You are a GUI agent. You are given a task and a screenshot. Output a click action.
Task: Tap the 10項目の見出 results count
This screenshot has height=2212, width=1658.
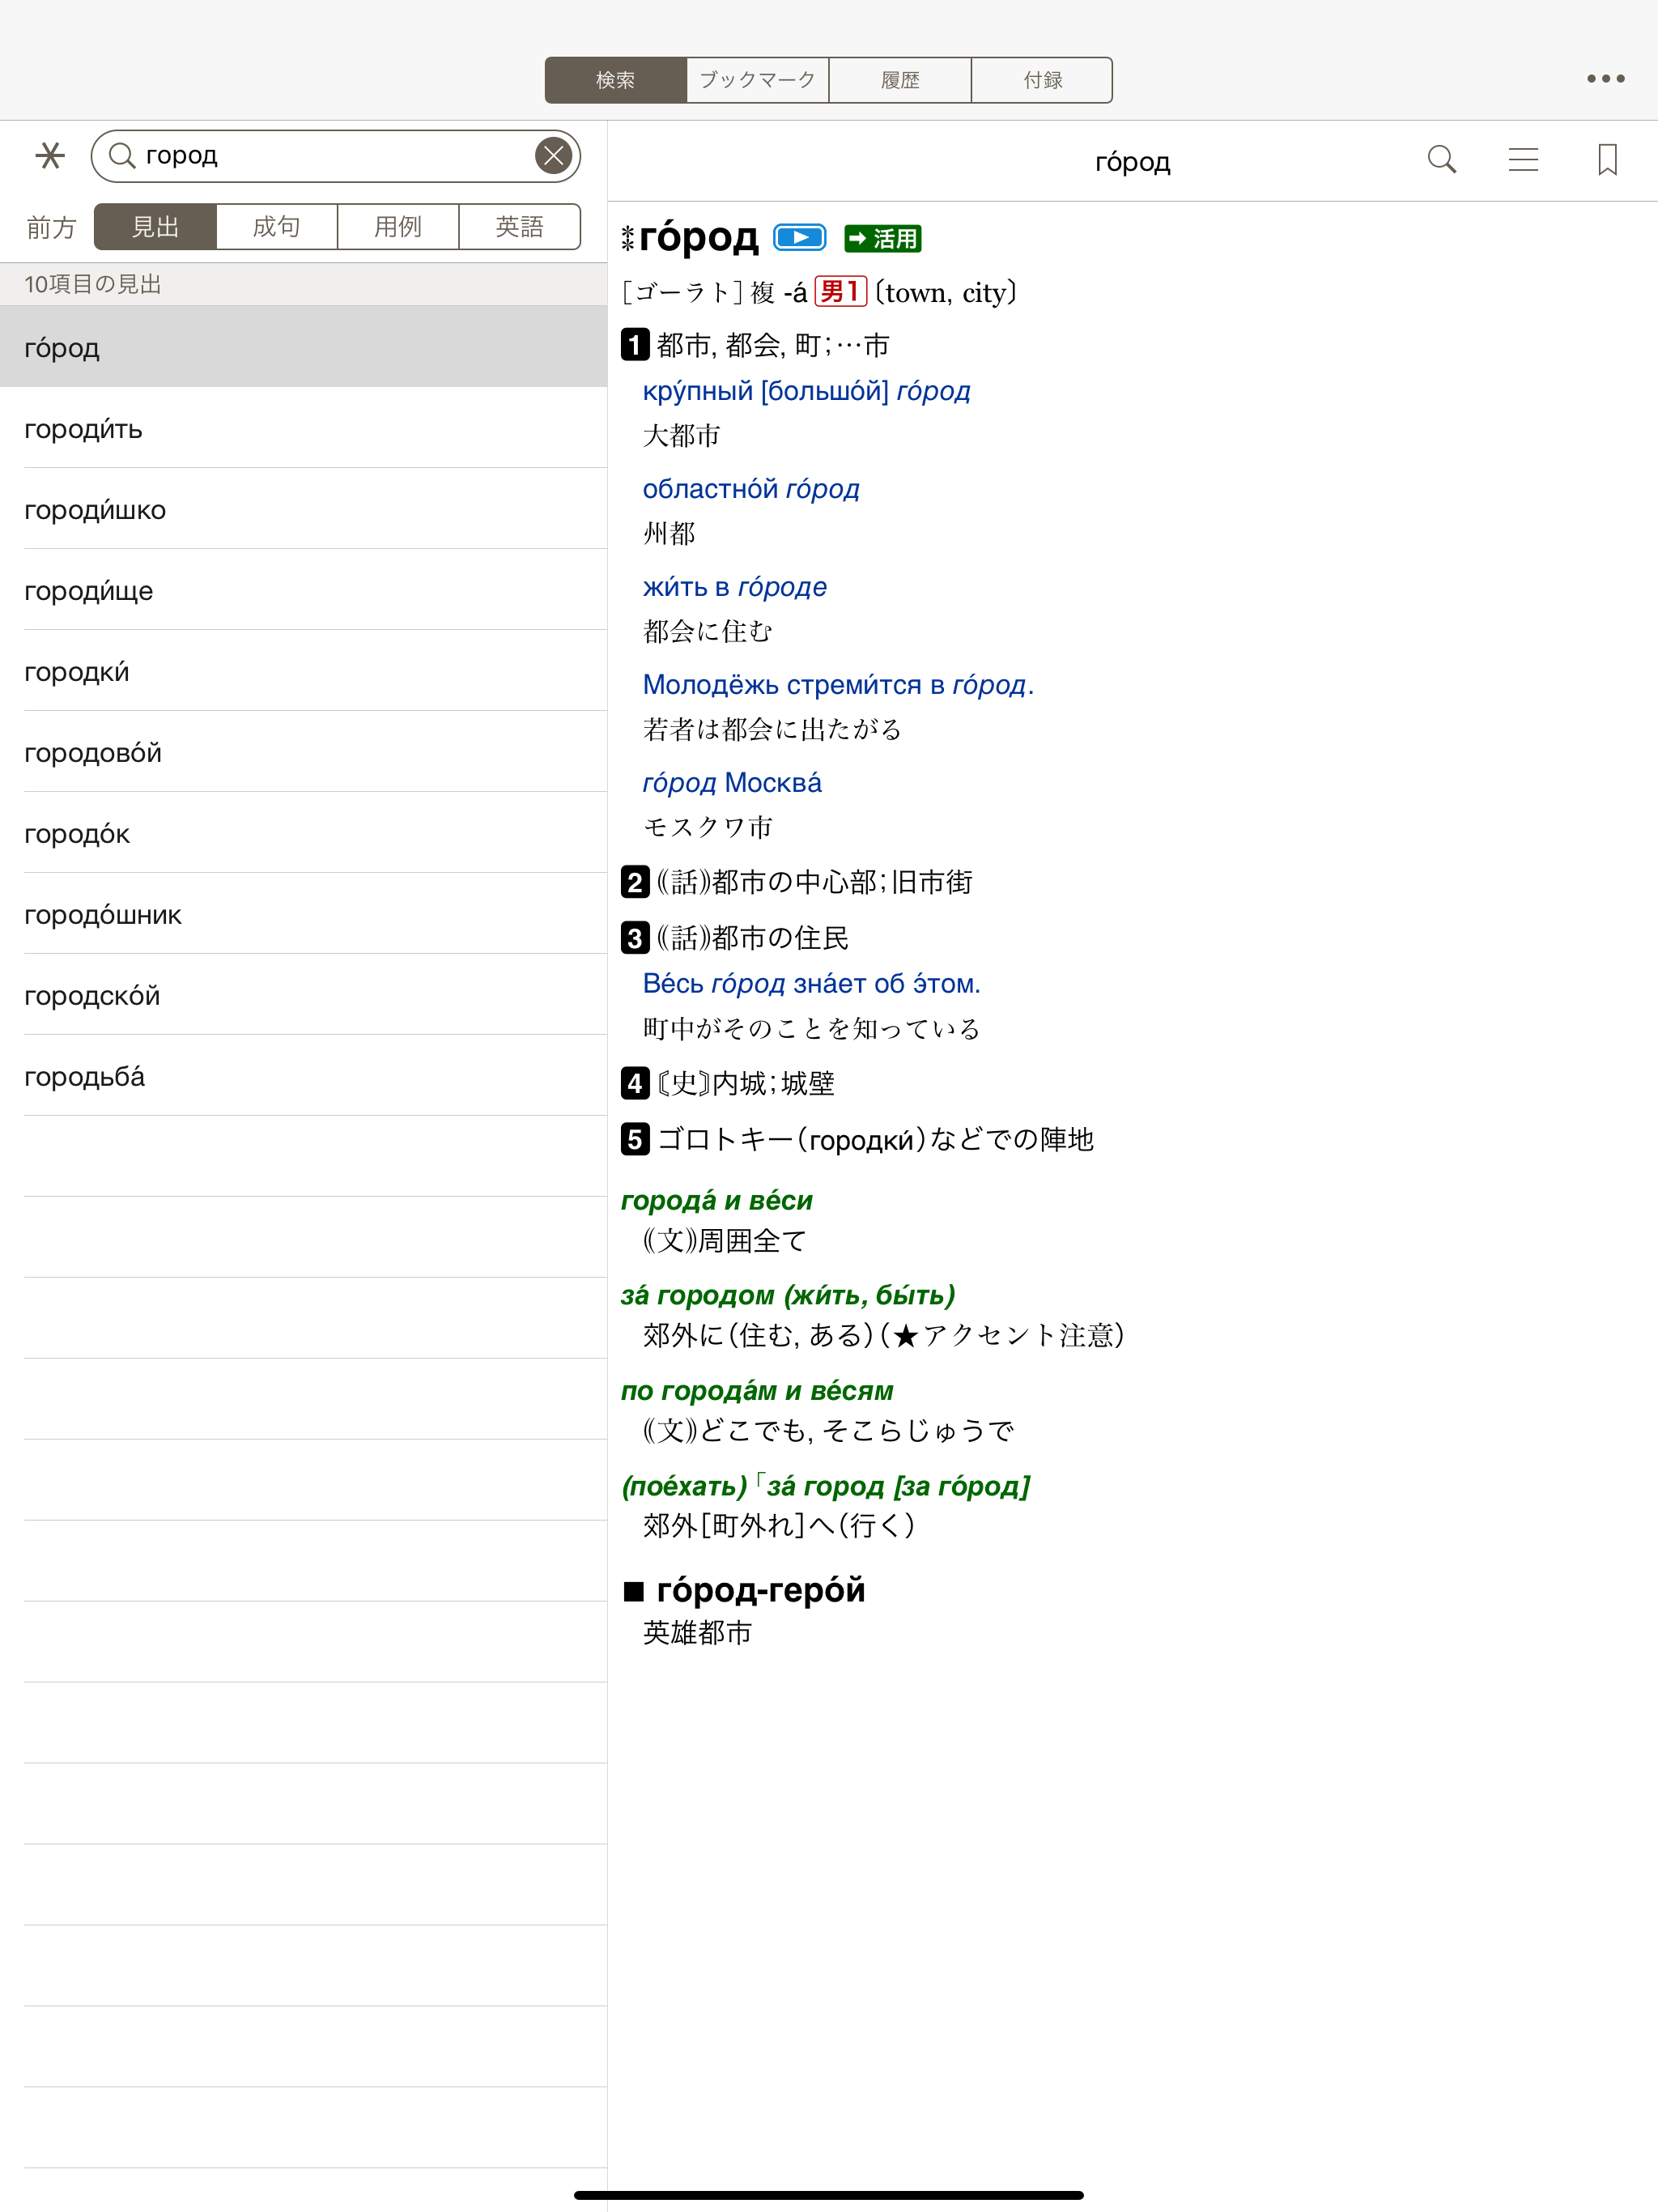pos(93,285)
